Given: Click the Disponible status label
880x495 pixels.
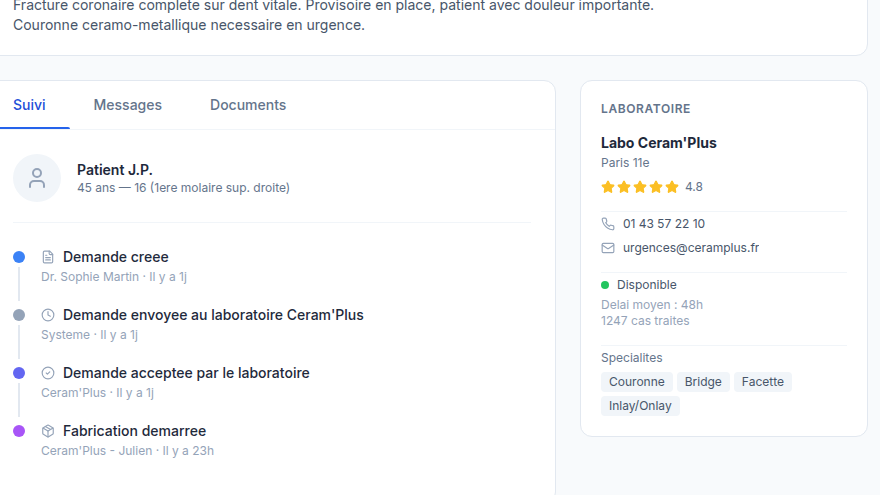Looking at the screenshot, I should 647,285.
